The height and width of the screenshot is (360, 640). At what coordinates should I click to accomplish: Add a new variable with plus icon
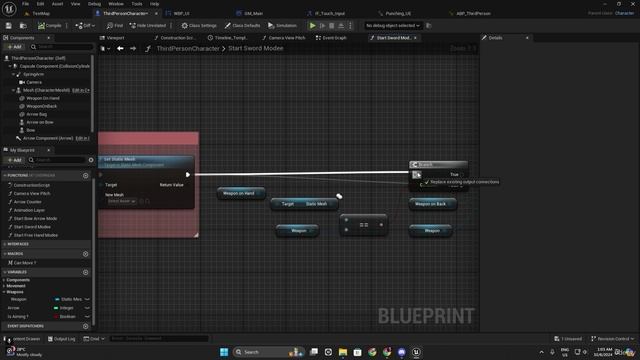tap(86, 272)
